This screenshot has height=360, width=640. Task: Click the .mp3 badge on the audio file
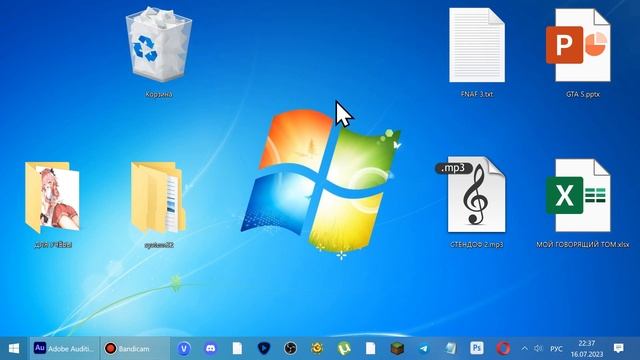(454, 168)
